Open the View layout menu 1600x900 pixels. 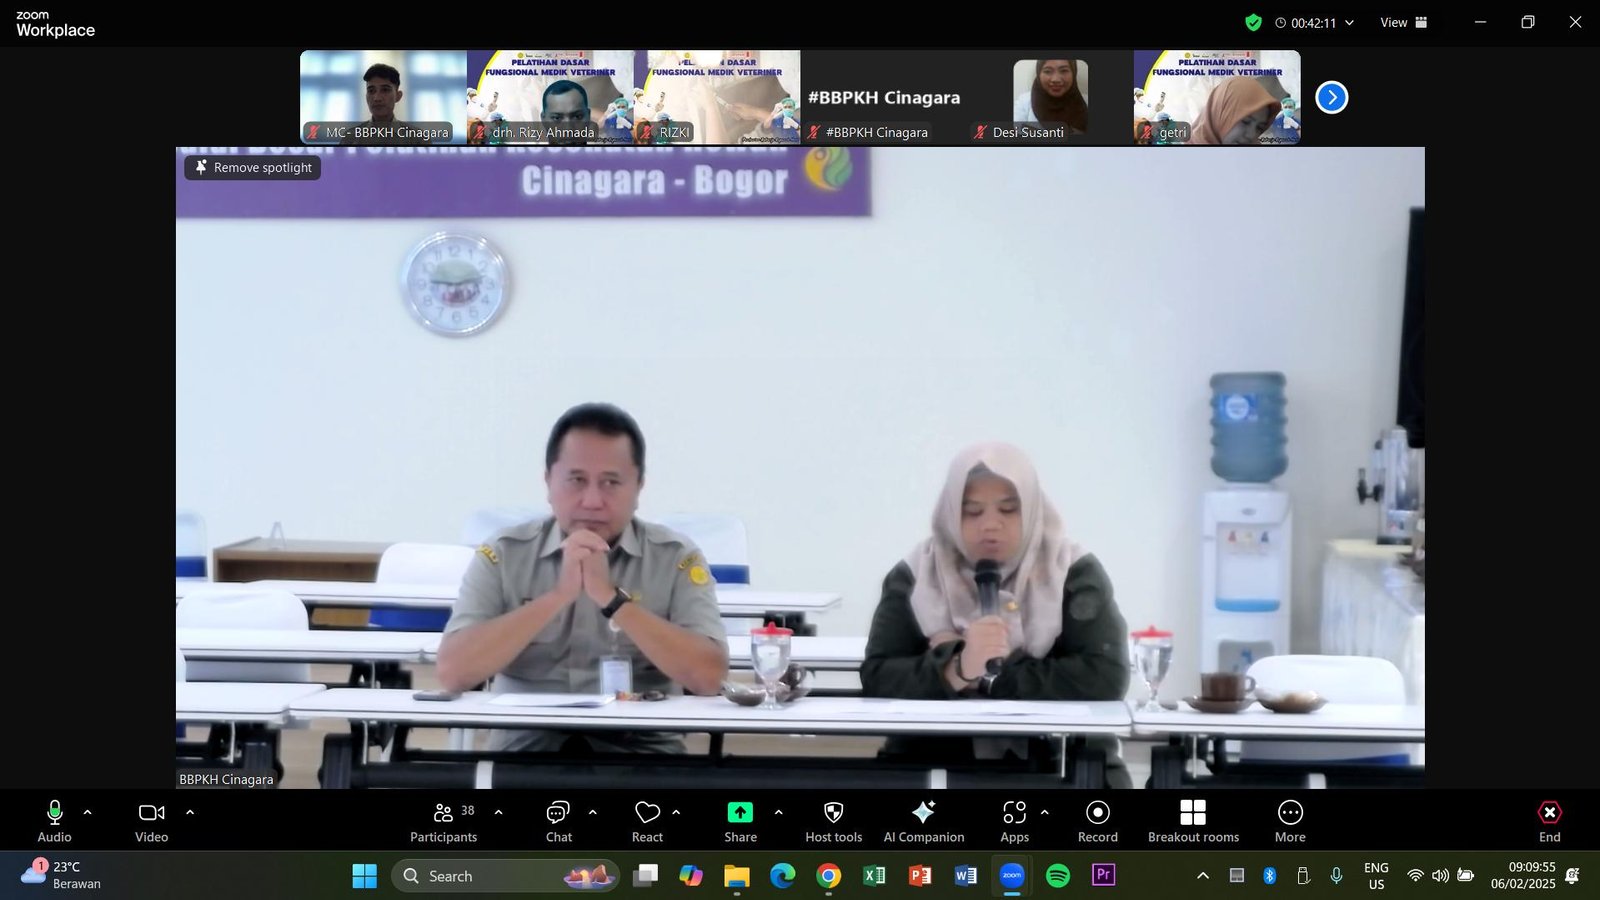(1404, 23)
